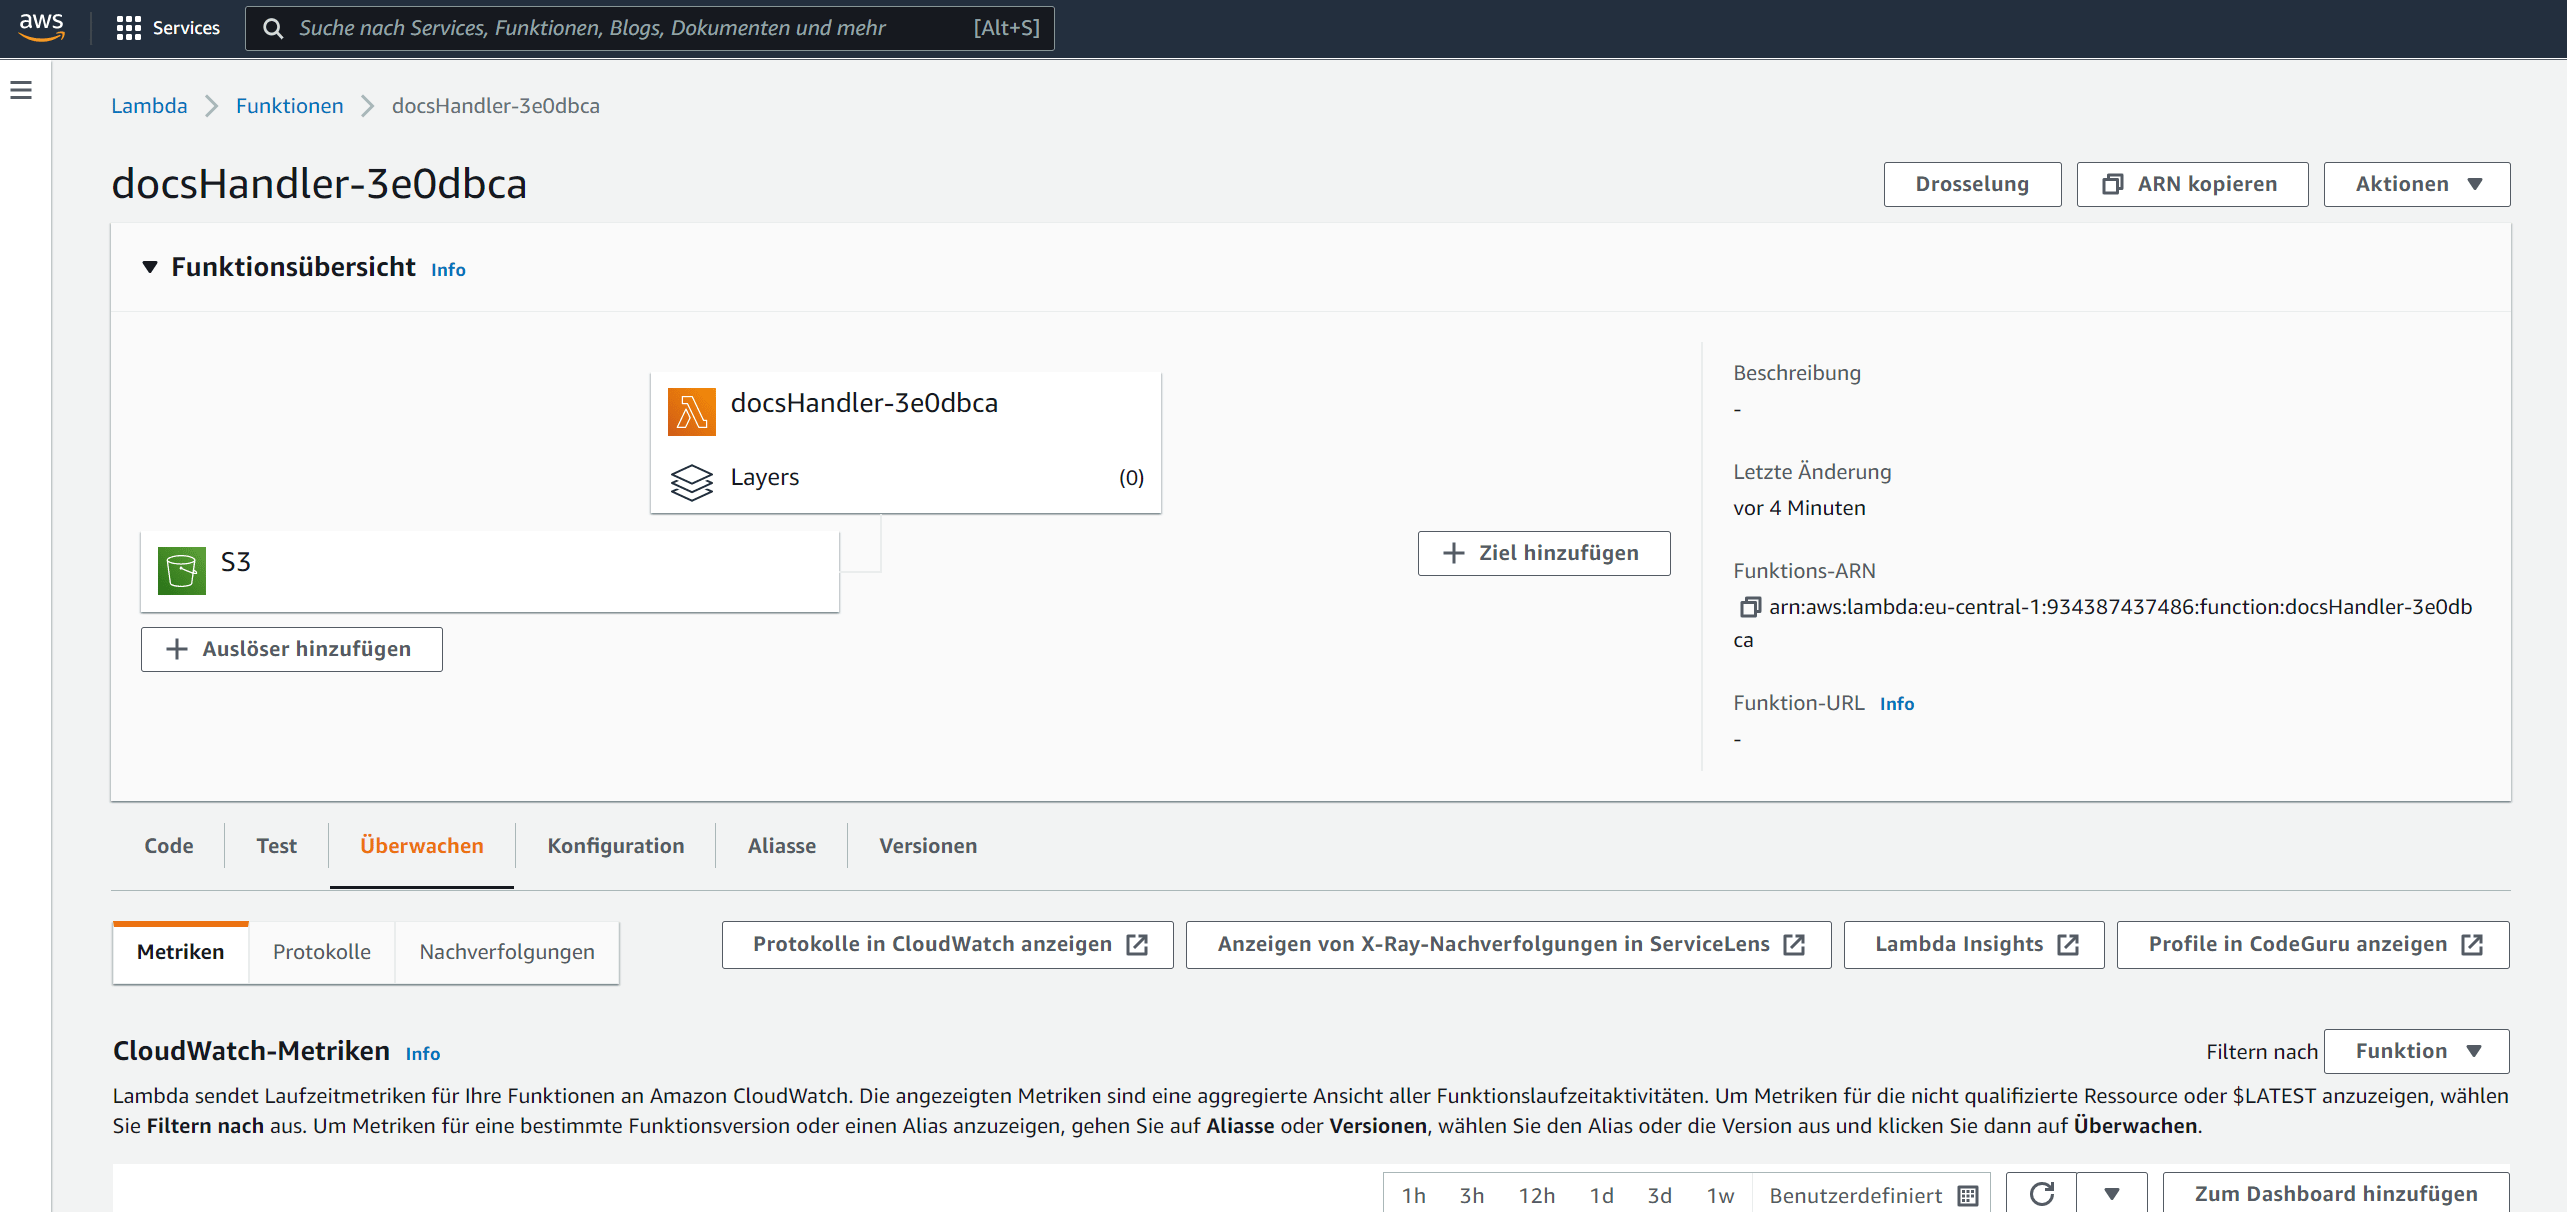2567x1212 pixels.
Task: Select the Protokolle sub-tab
Action: [x=322, y=952]
